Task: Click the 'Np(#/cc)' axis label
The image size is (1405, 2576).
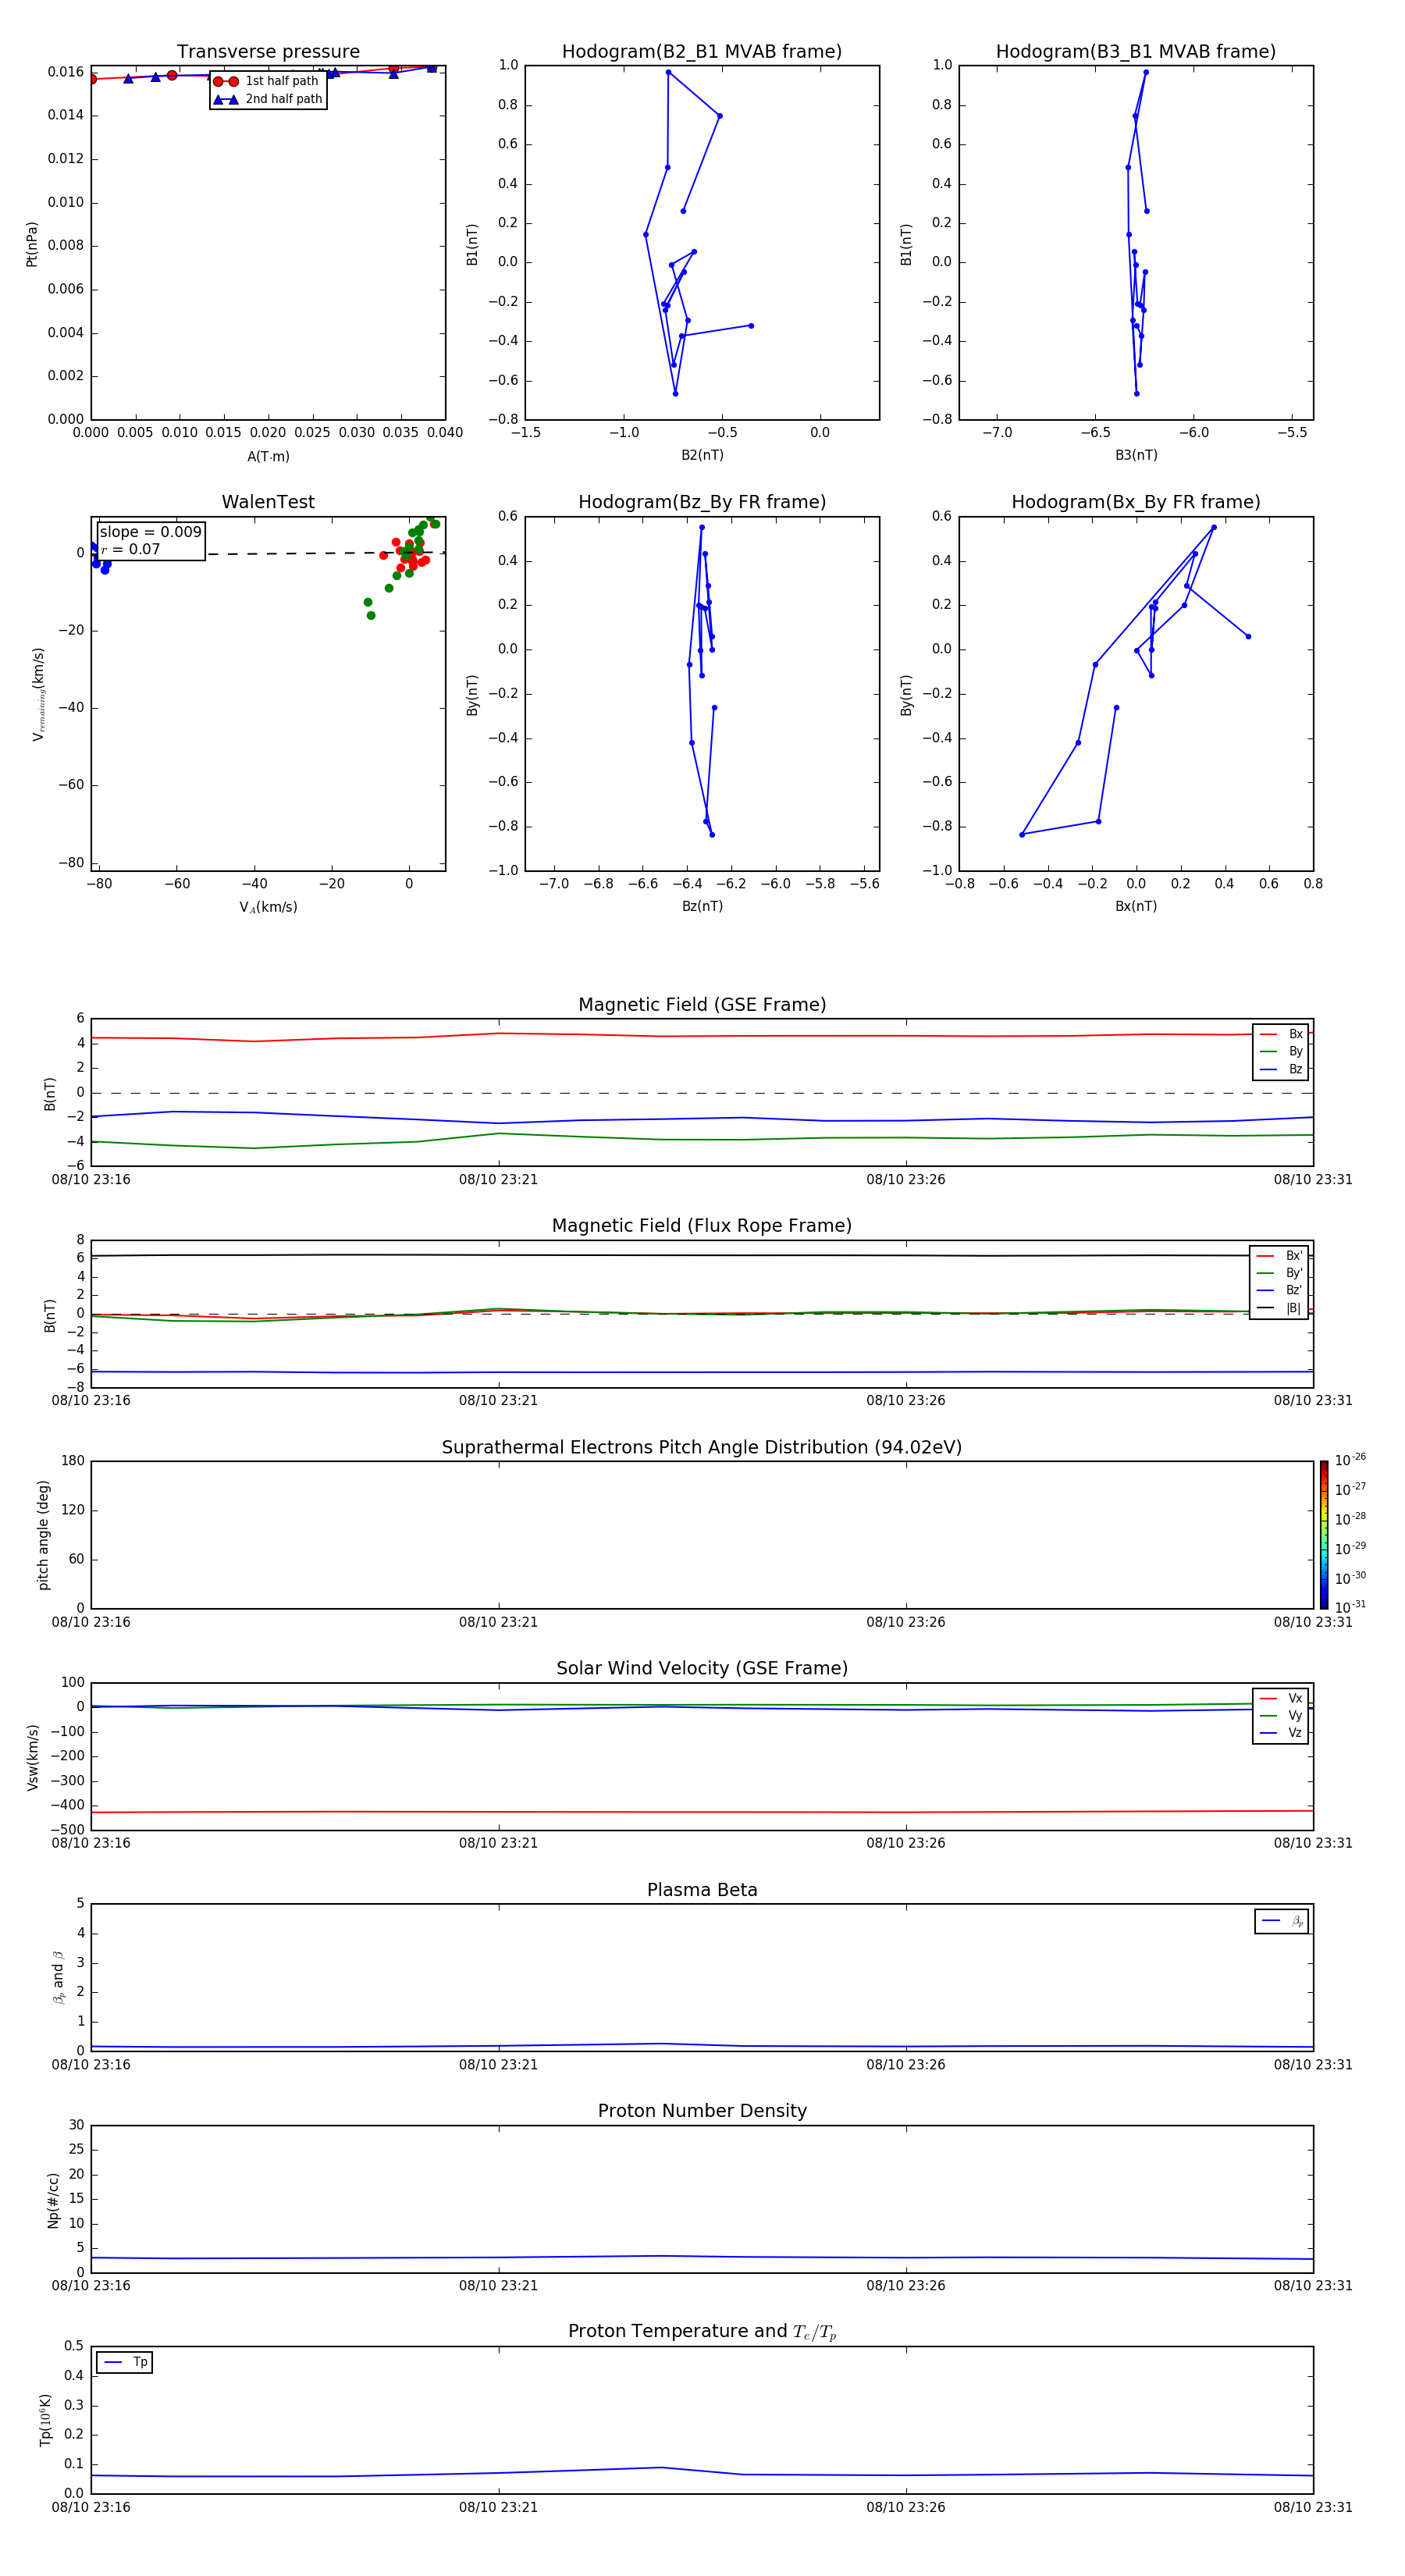Action: point(53,2199)
